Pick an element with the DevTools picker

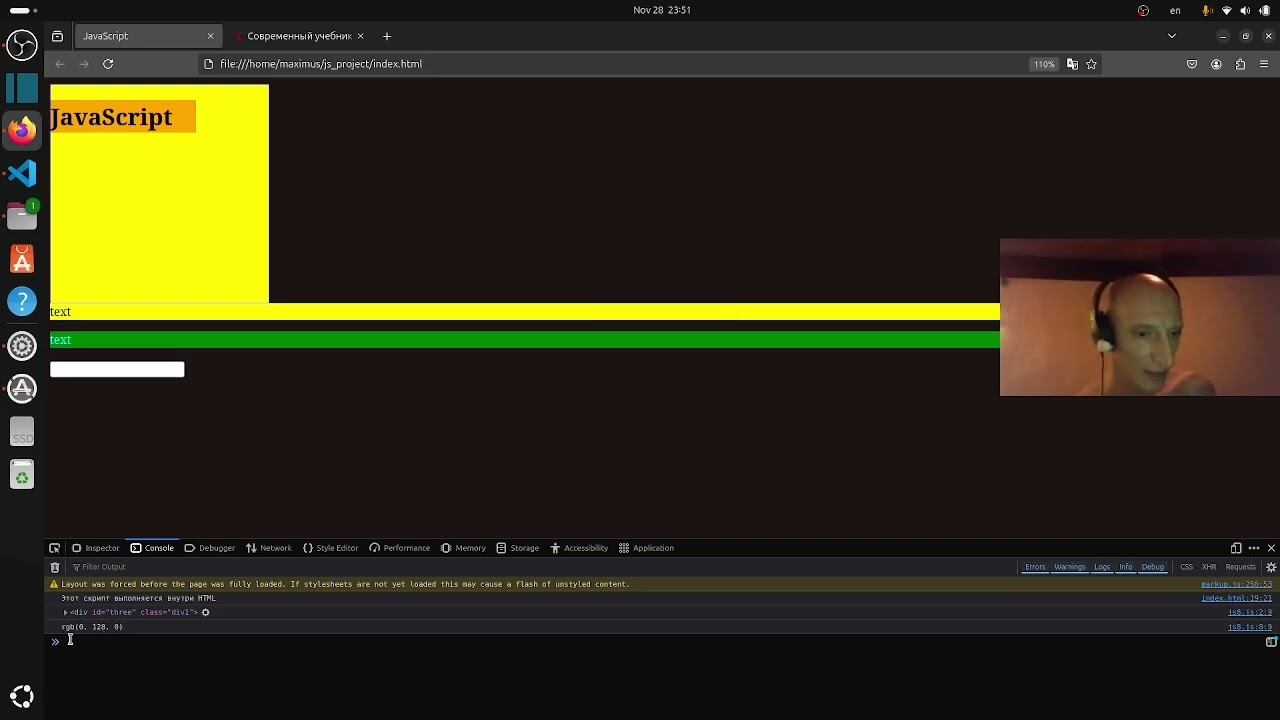[x=55, y=548]
